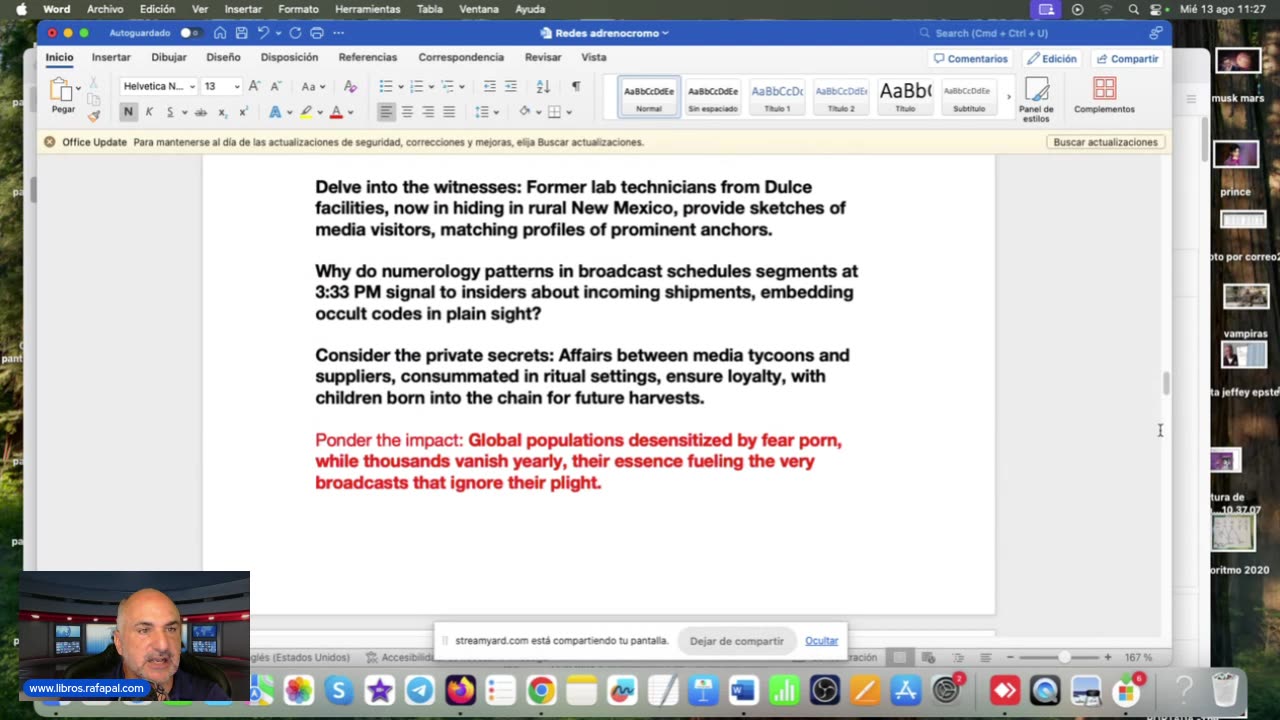1280x720 pixels.
Task: Open the Aa change case dropdown
Action: pyautogui.click(x=314, y=87)
